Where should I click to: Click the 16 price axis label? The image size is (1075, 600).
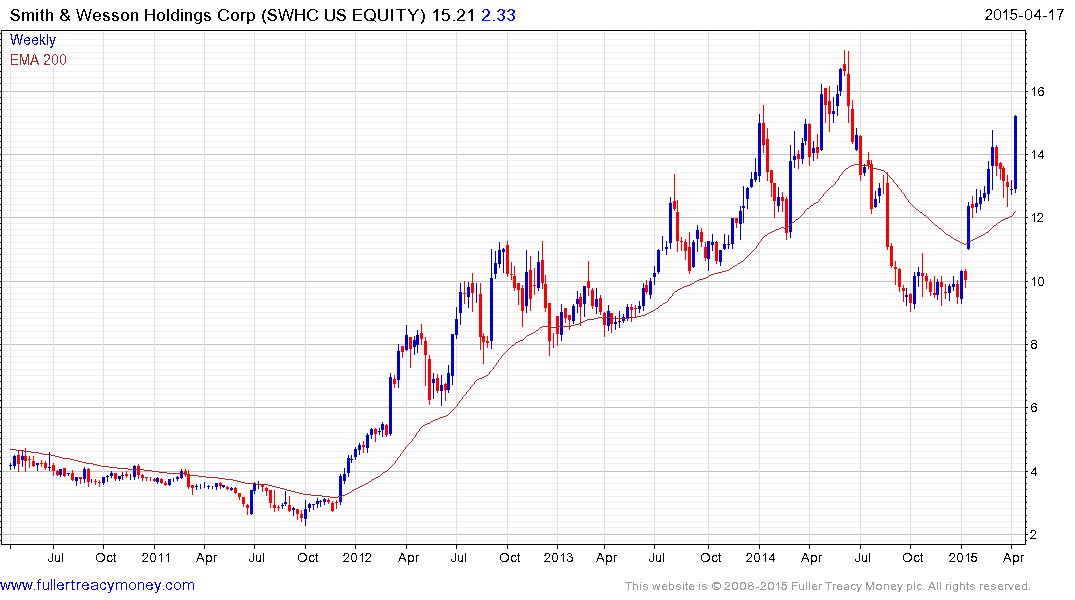1037,92
